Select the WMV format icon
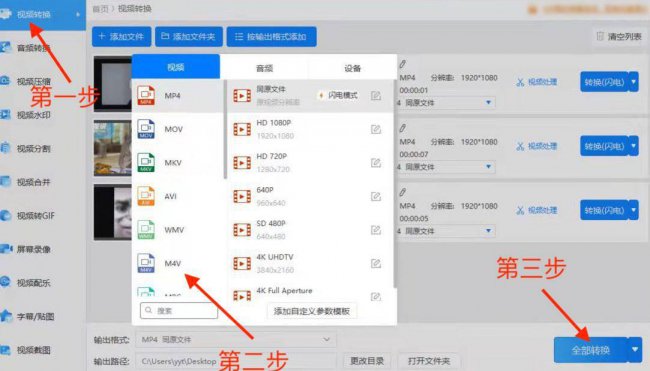This screenshot has height=371, width=650. (146, 230)
